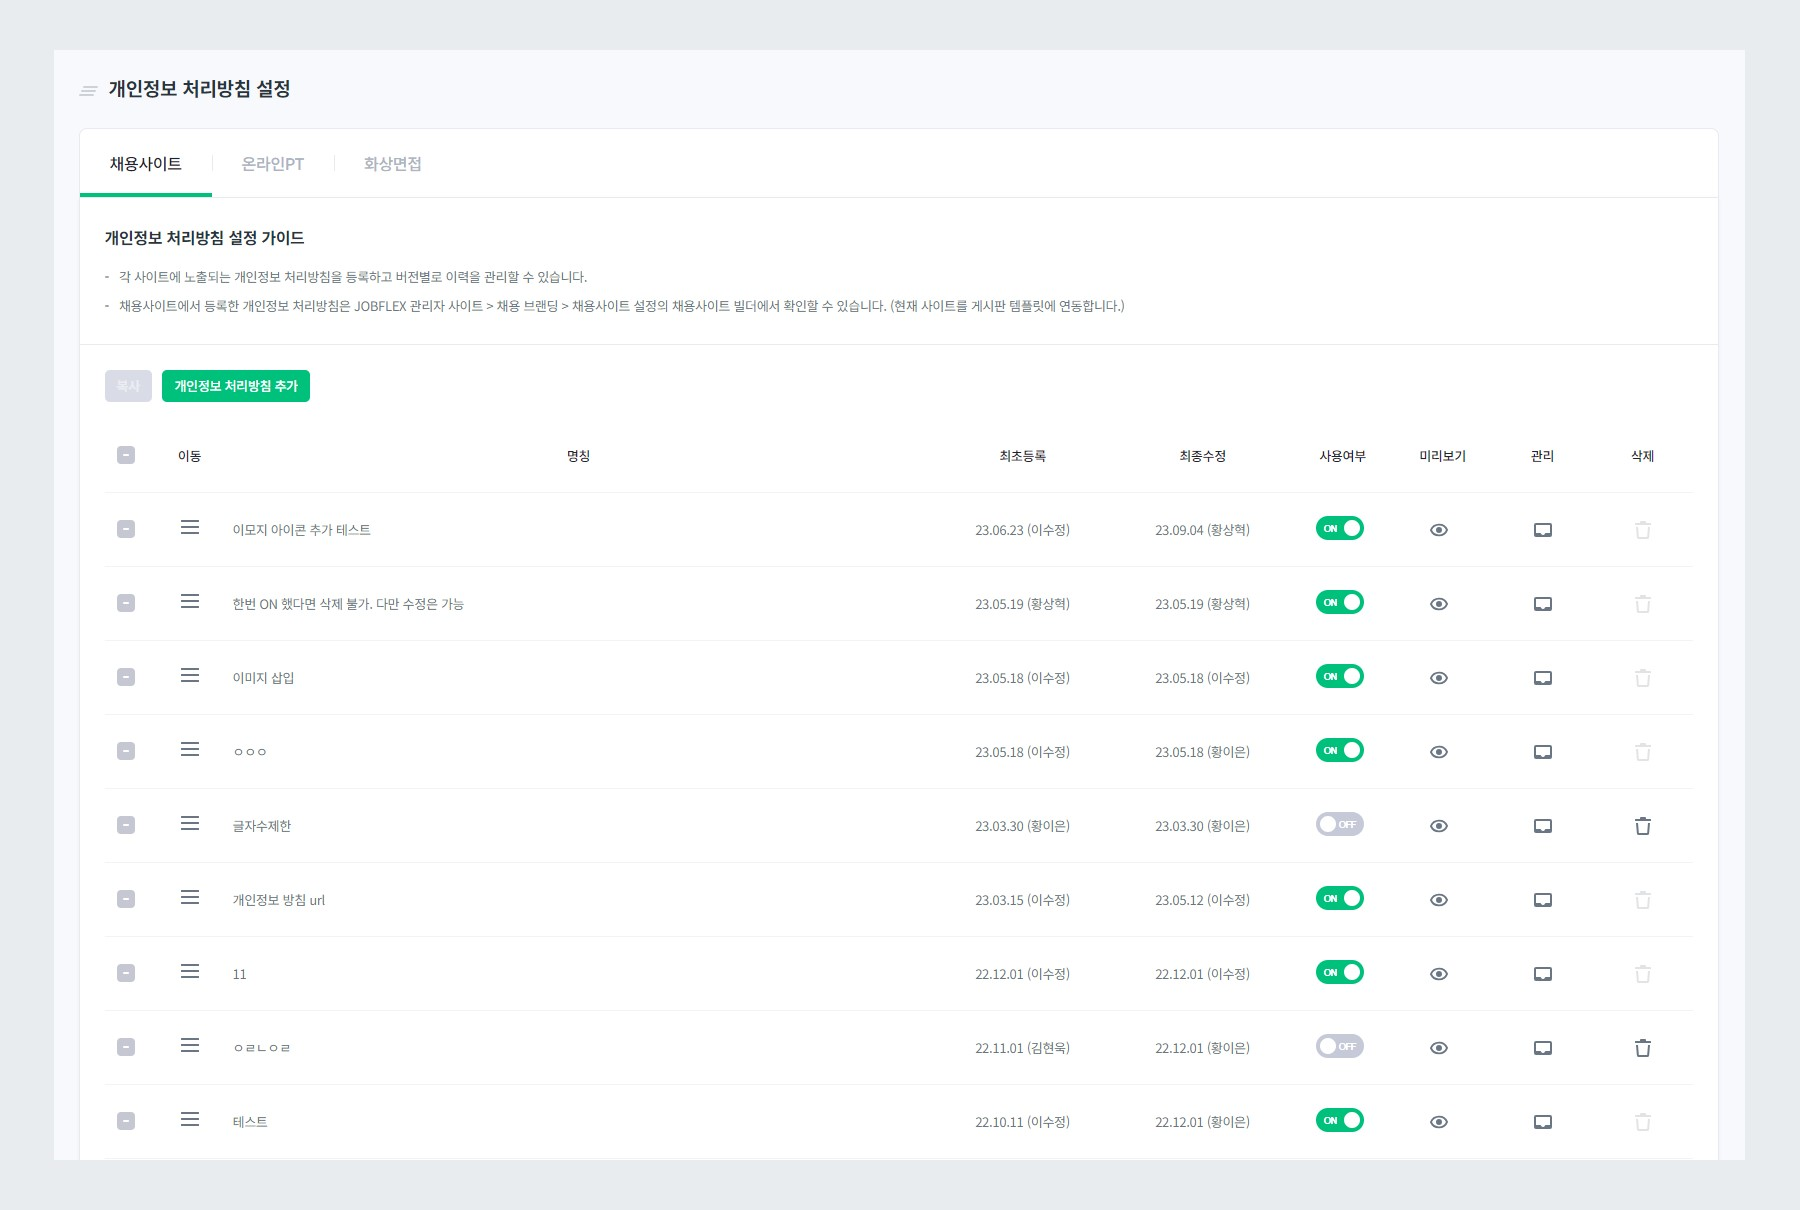Open management icon for 이미지 삽입 row
The height and width of the screenshot is (1210, 1800).
tap(1543, 678)
